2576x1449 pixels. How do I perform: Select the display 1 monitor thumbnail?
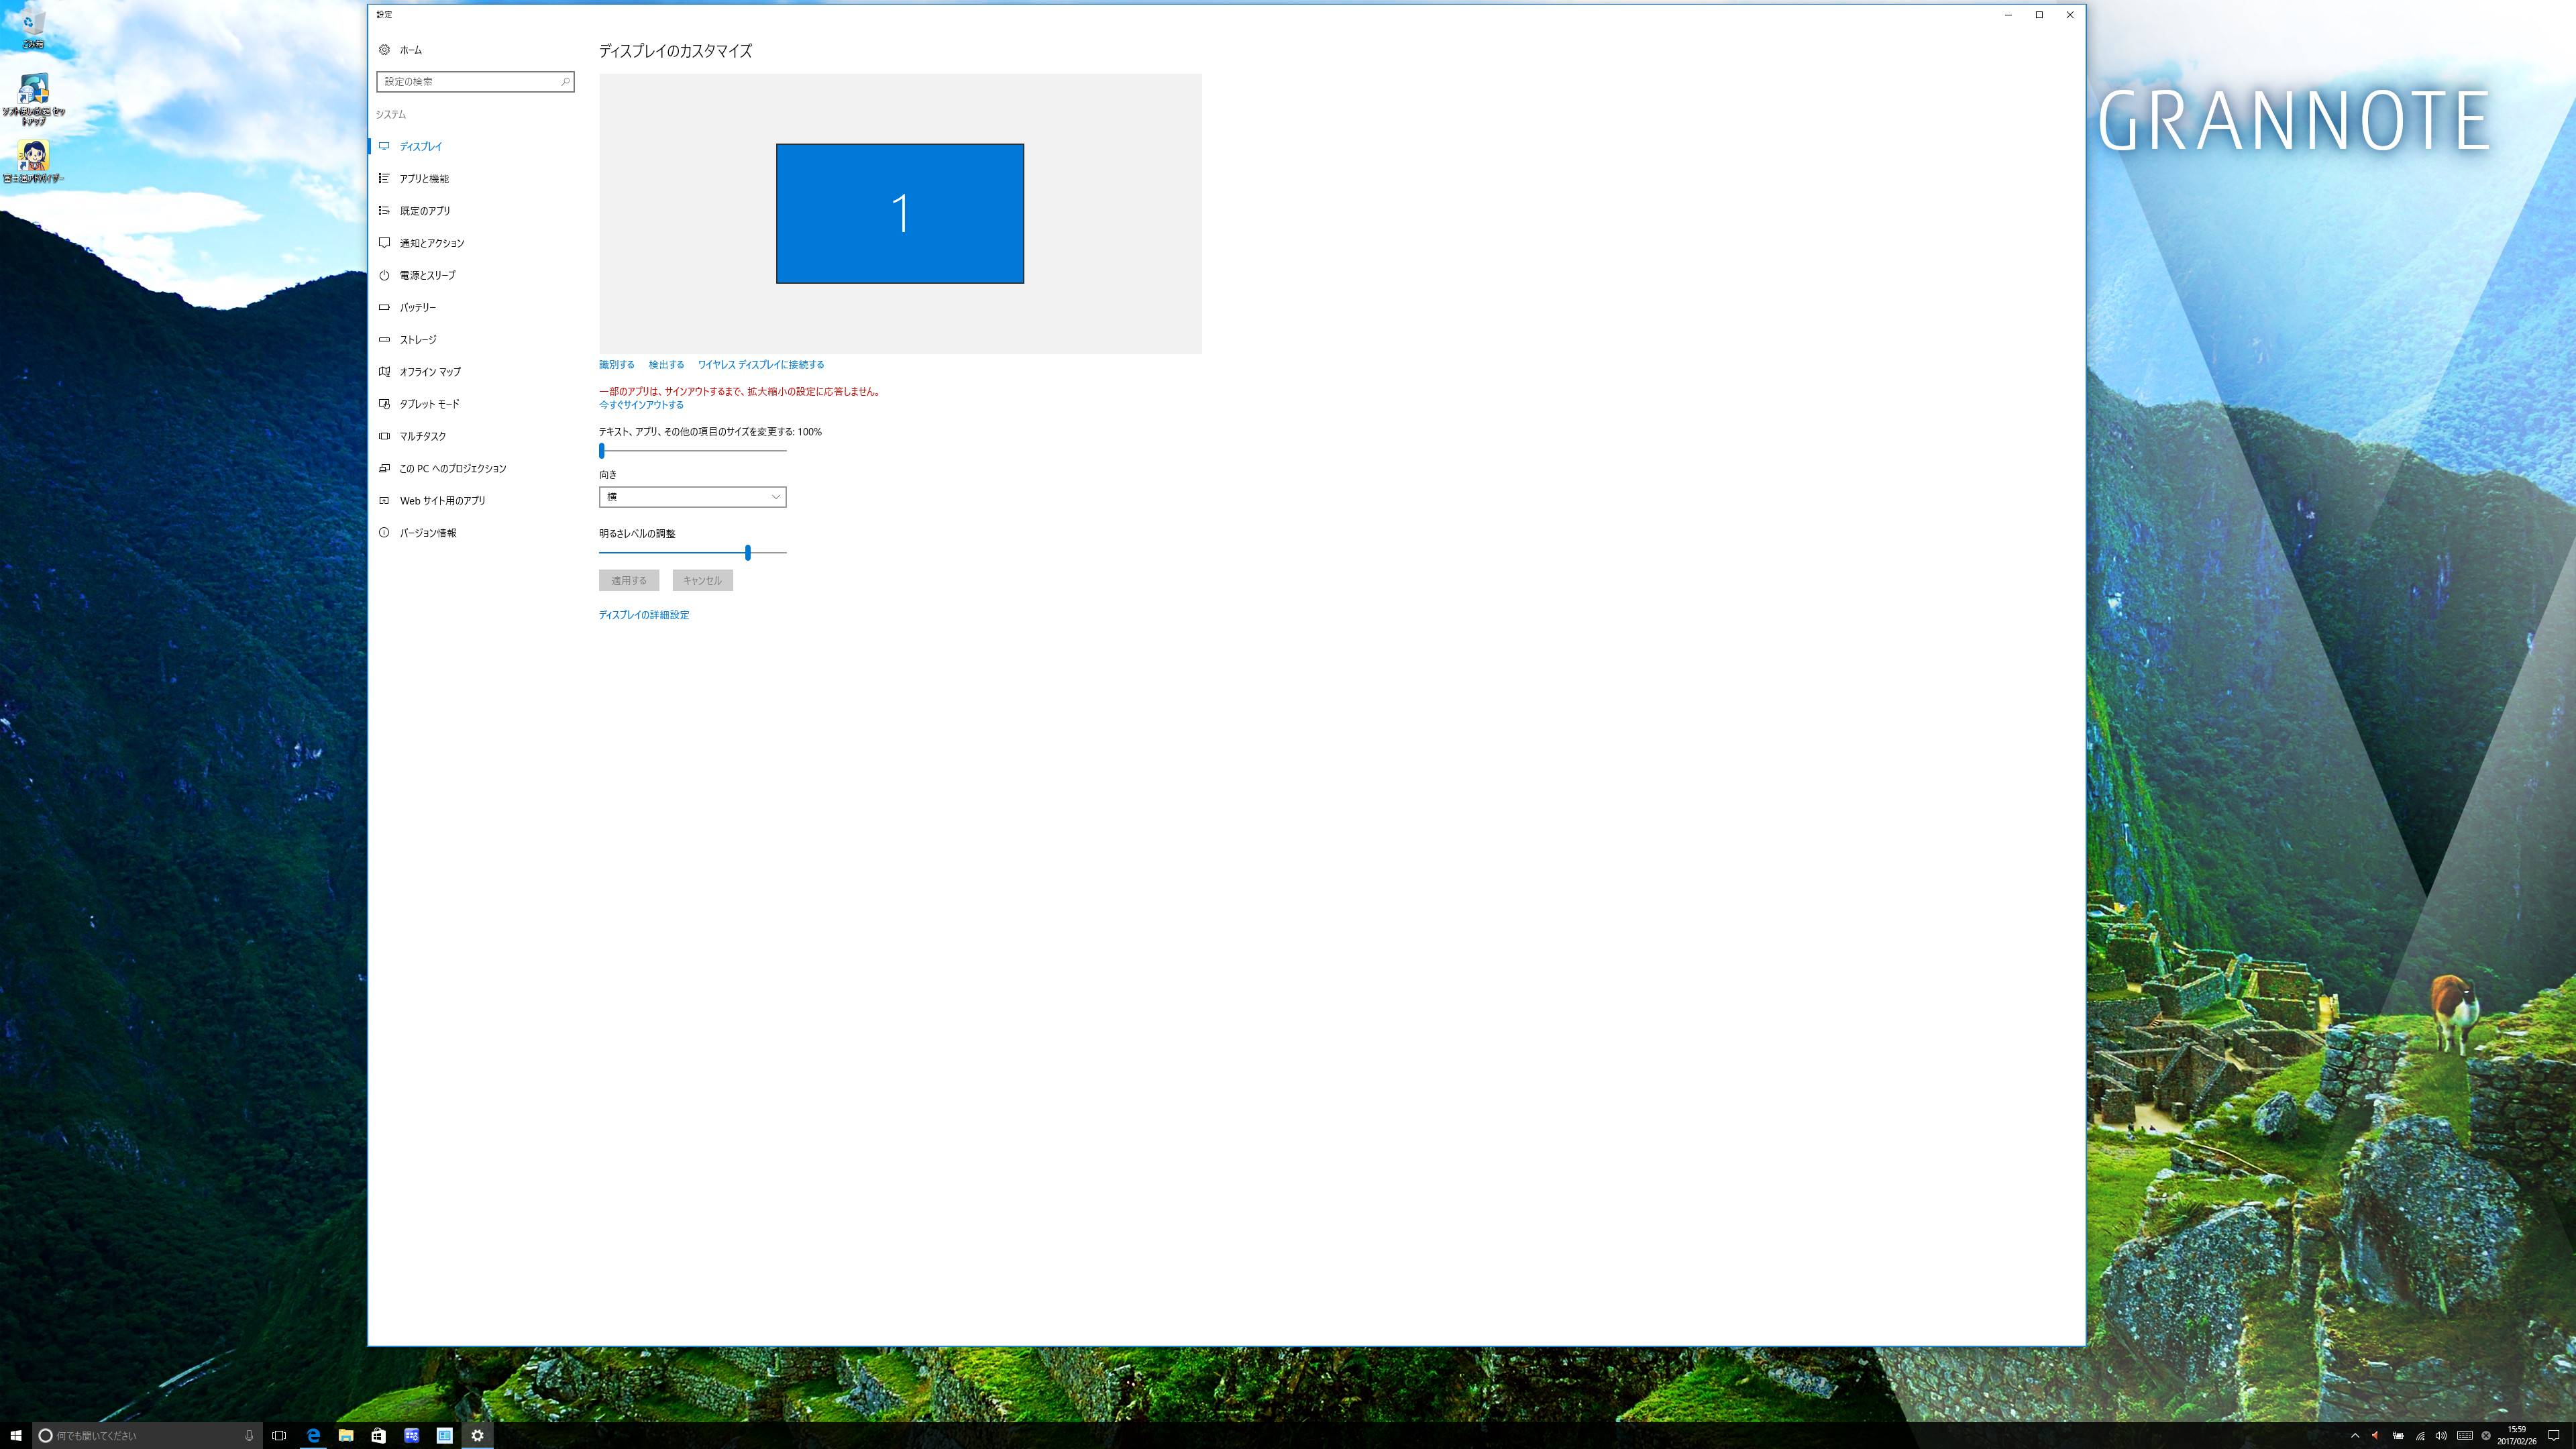point(899,213)
